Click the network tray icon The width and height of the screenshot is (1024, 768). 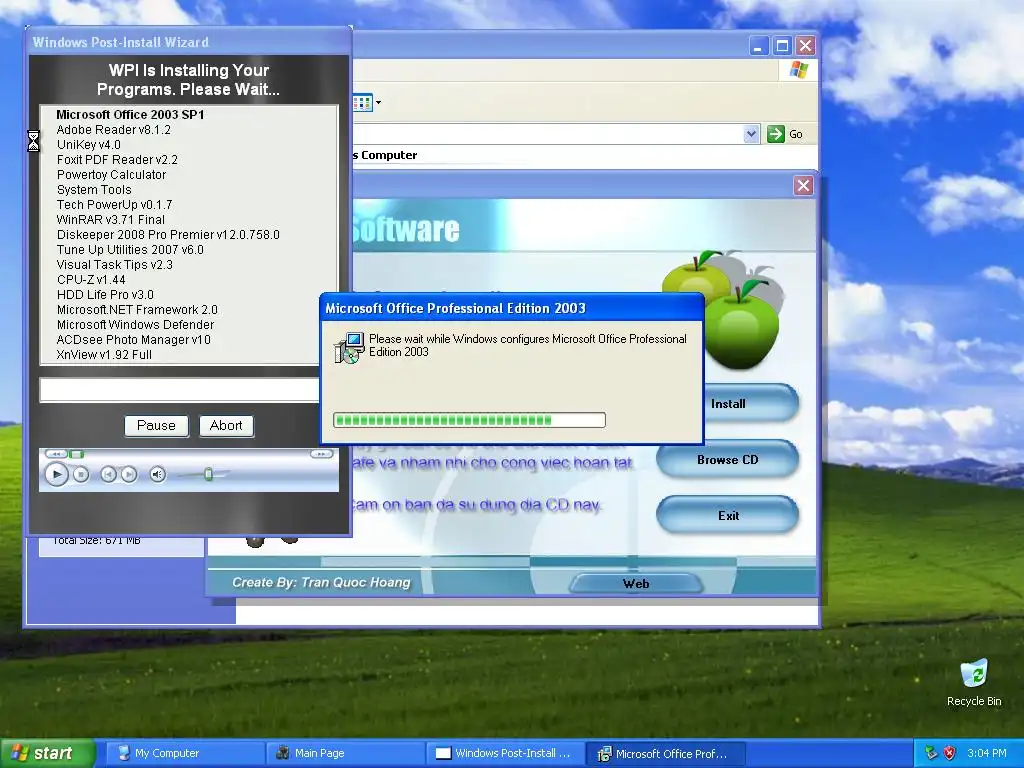pos(931,753)
